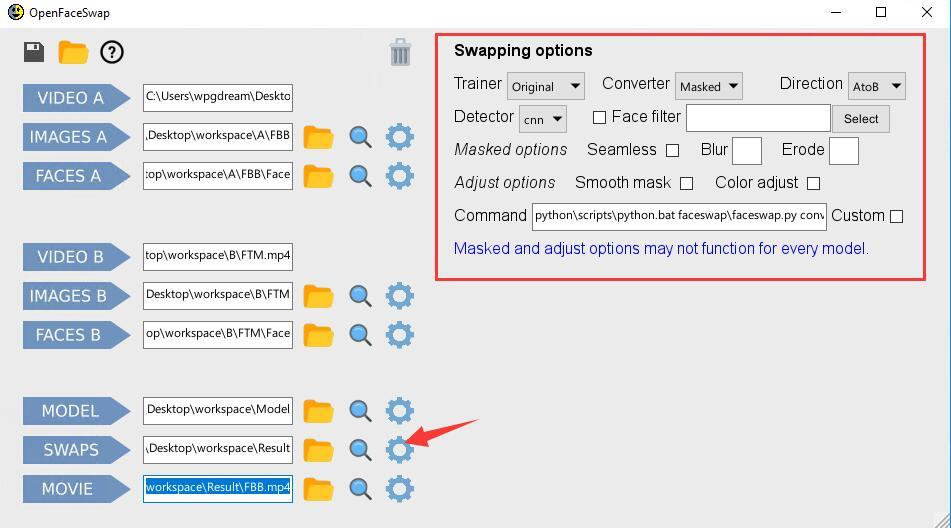Screen dimensions: 951x528
Task: Open folder icon in top toolbar
Action: pos(73,52)
